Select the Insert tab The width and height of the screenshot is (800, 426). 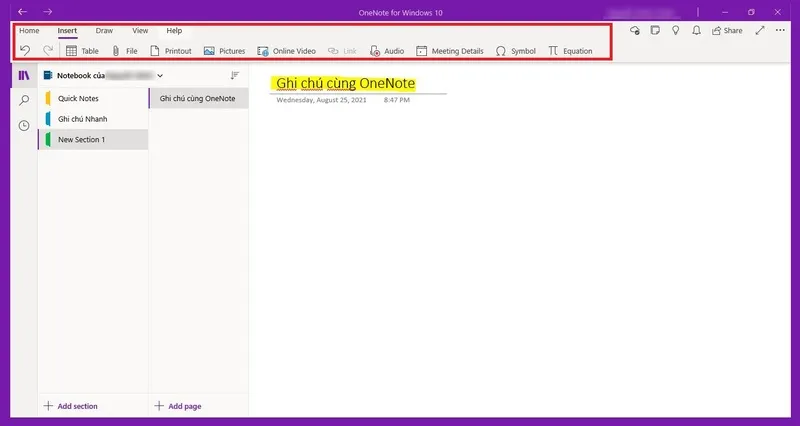[x=67, y=31]
